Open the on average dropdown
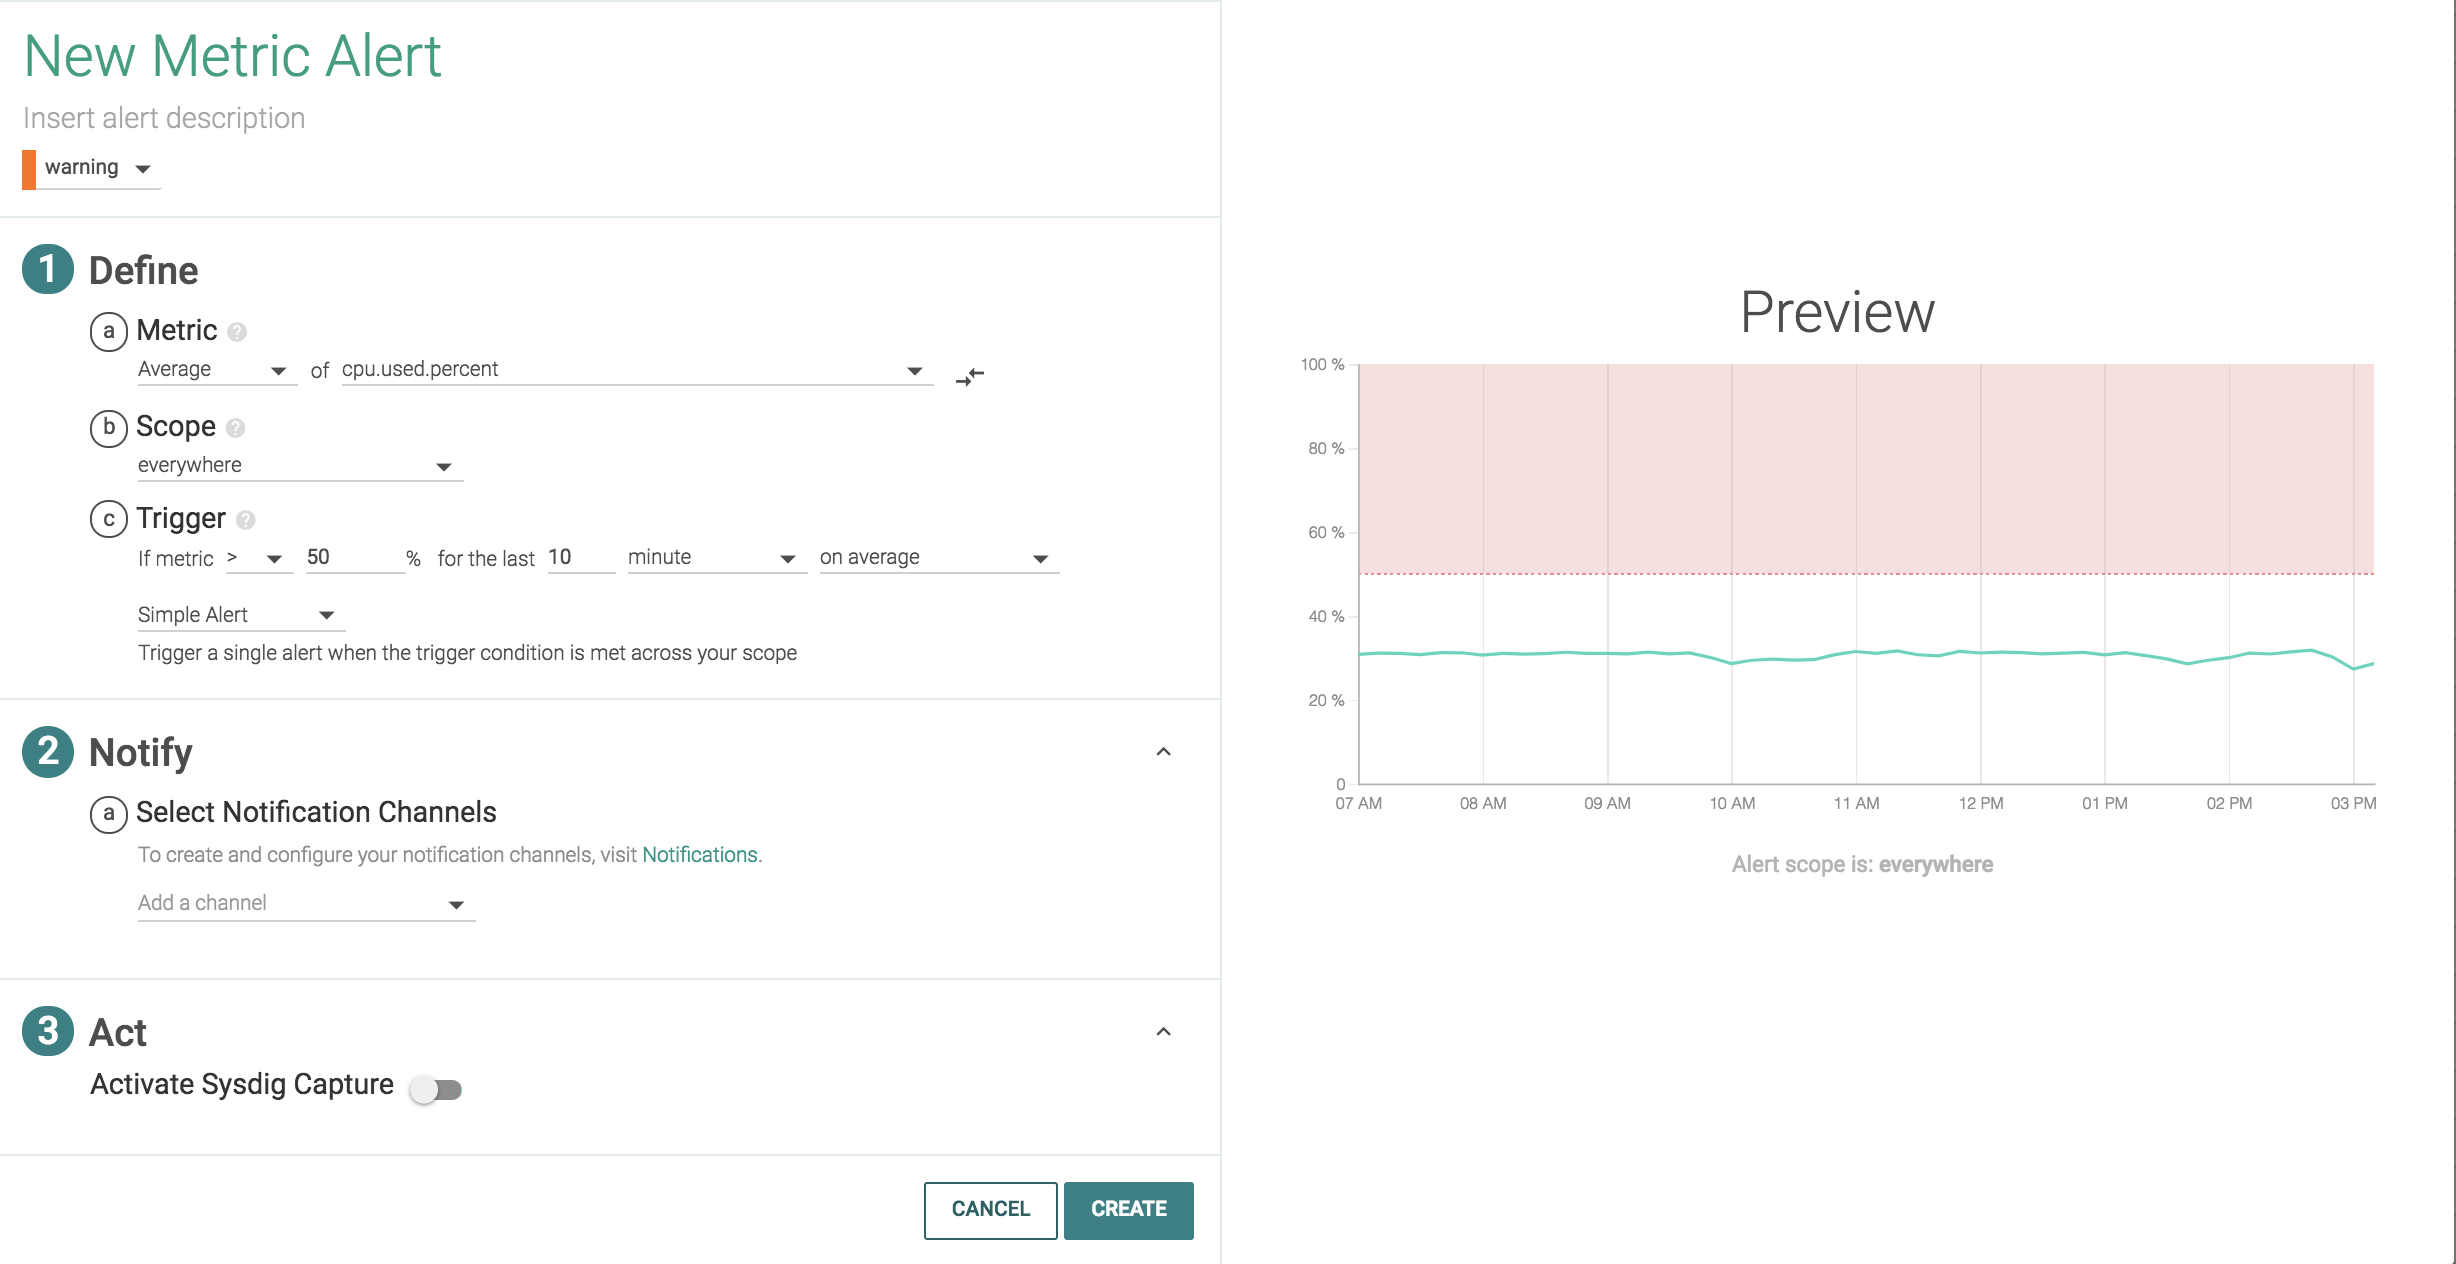The height and width of the screenshot is (1264, 2456). pyautogui.click(x=938, y=558)
